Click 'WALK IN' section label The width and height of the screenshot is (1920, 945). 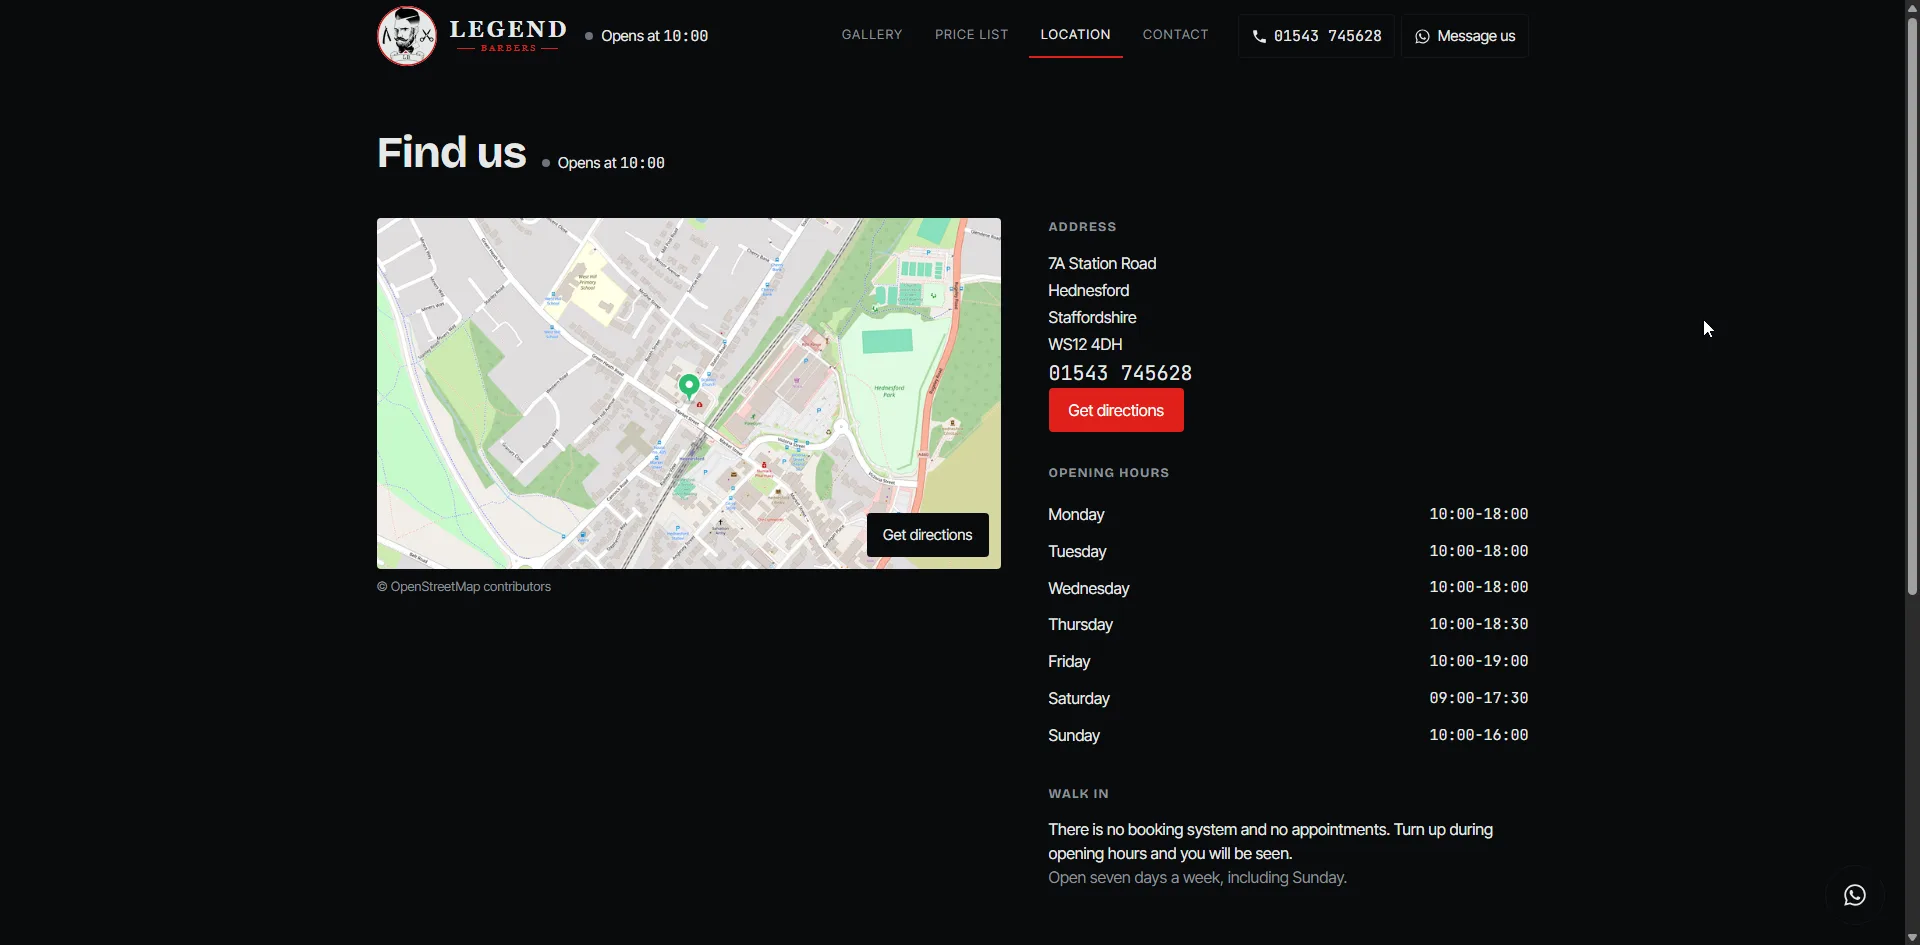click(1079, 794)
